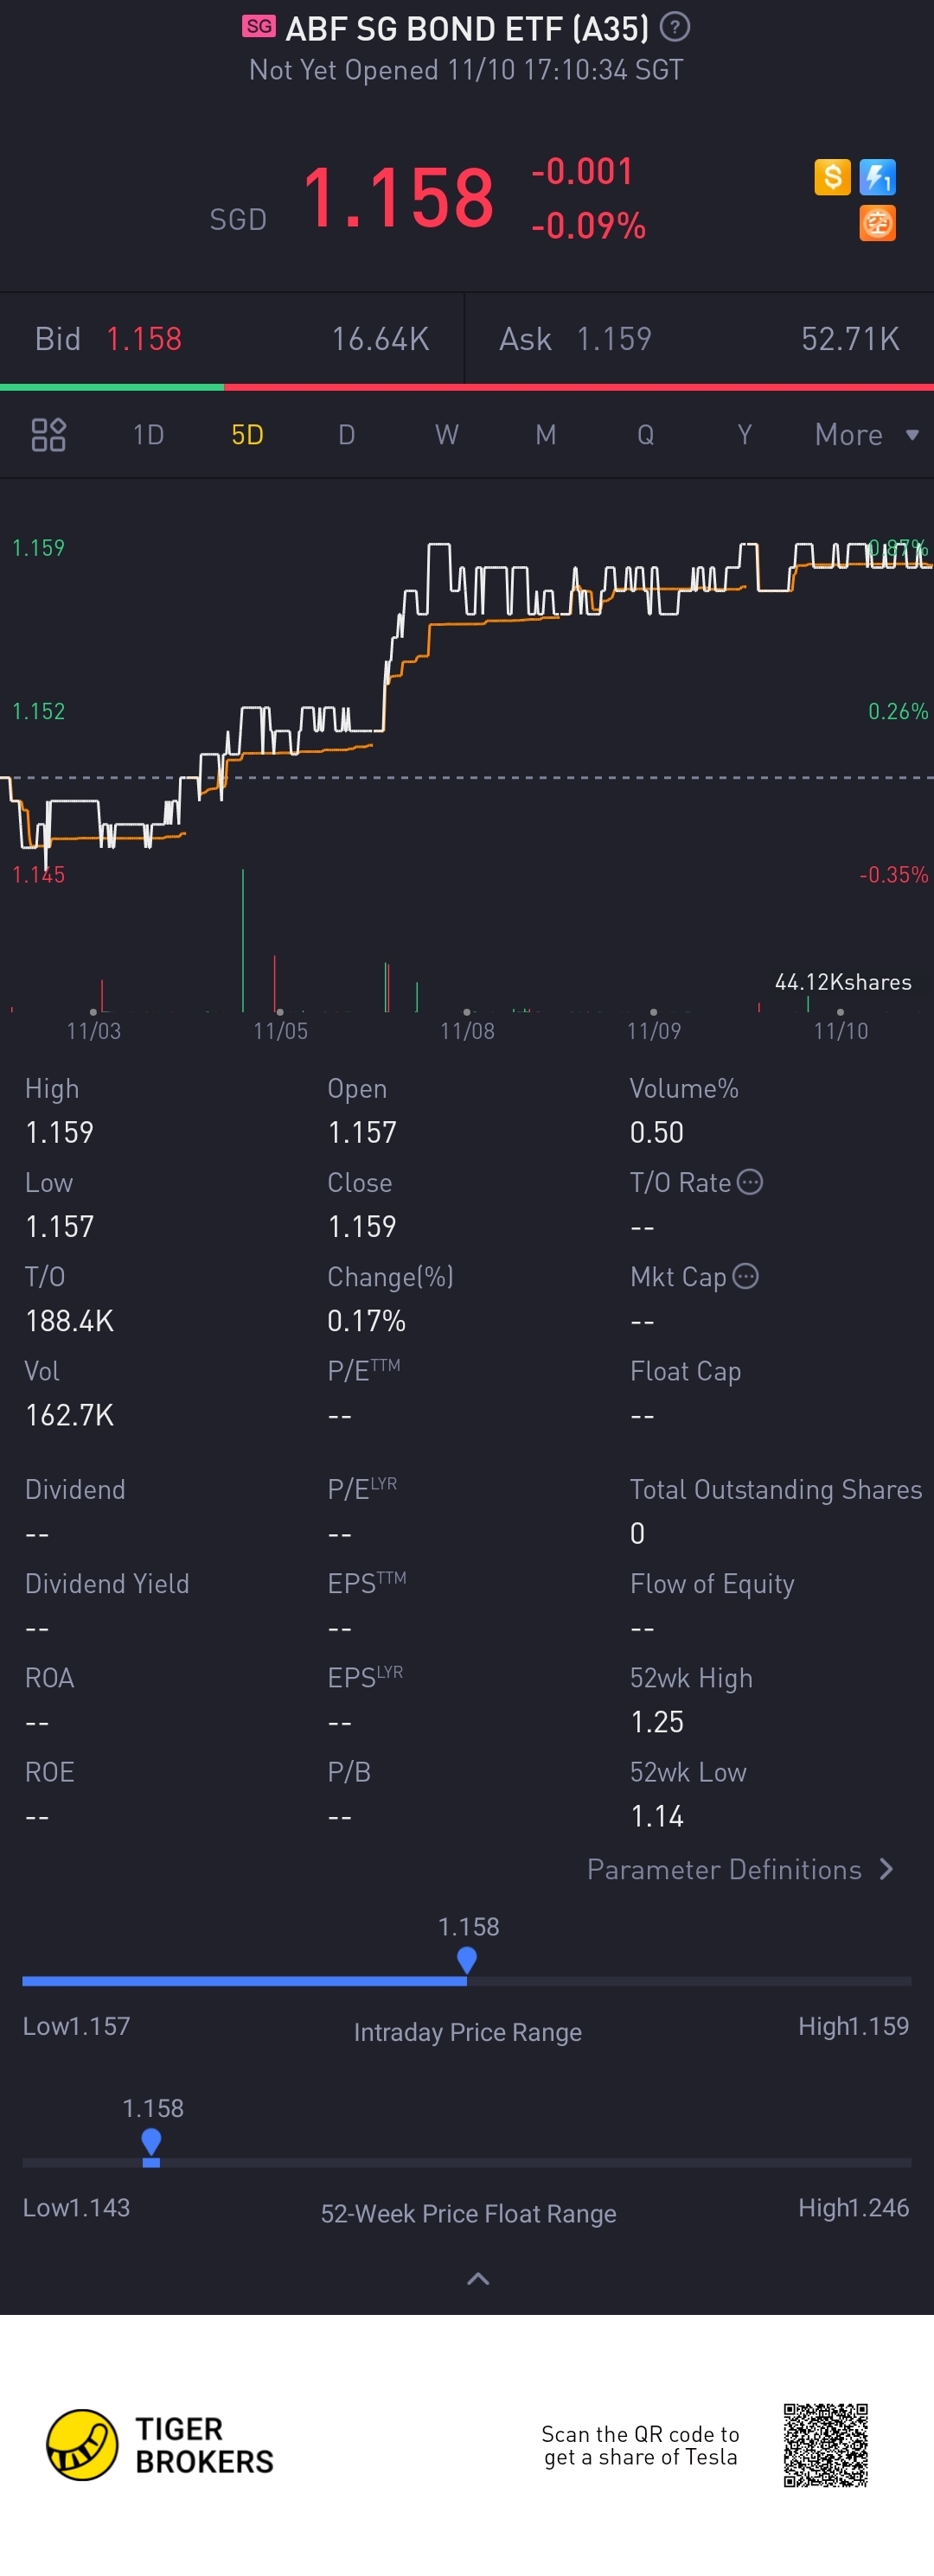Image resolution: width=934 pixels, height=2576 pixels.
Task: Tap the Tiger Brokers logo
Action: (x=160, y=2445)
